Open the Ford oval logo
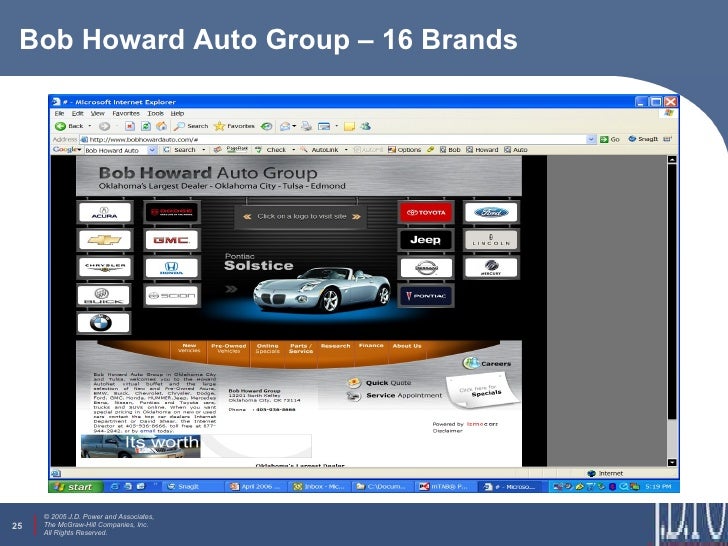This screenshot has width=728, height=546. click(491, 213)
